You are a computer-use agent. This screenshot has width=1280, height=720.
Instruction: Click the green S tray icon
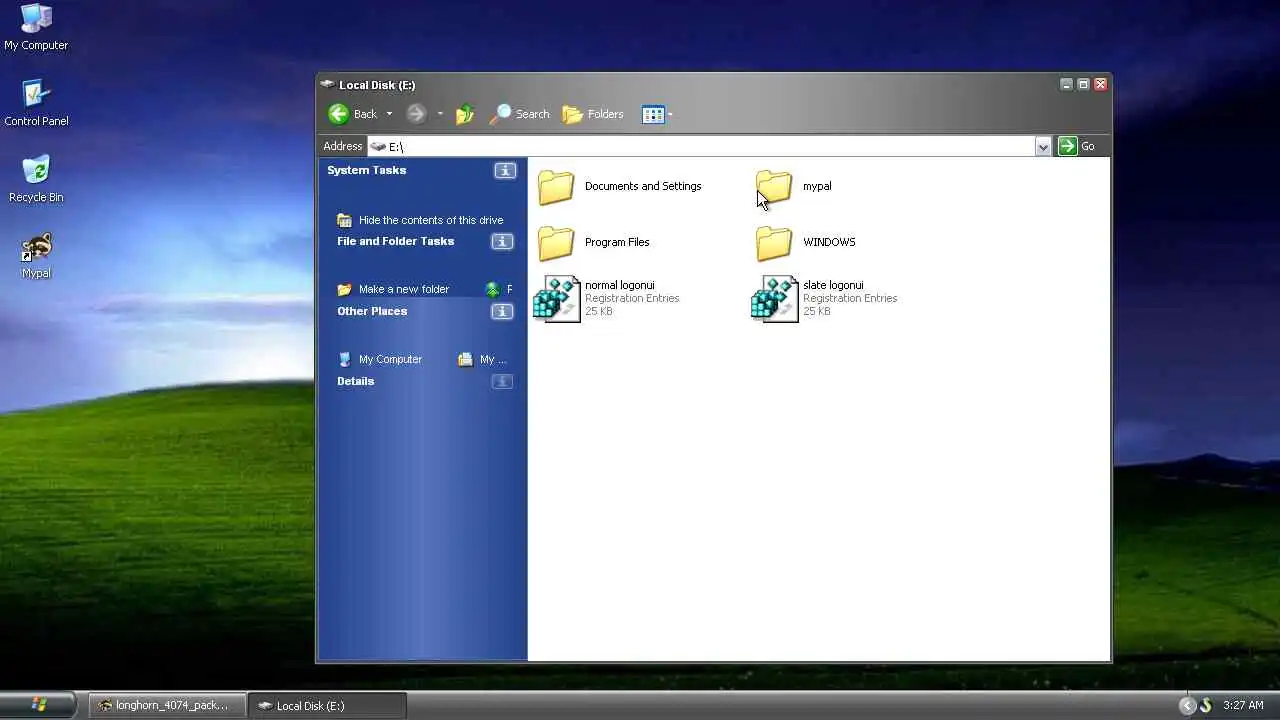point(1205,705)
